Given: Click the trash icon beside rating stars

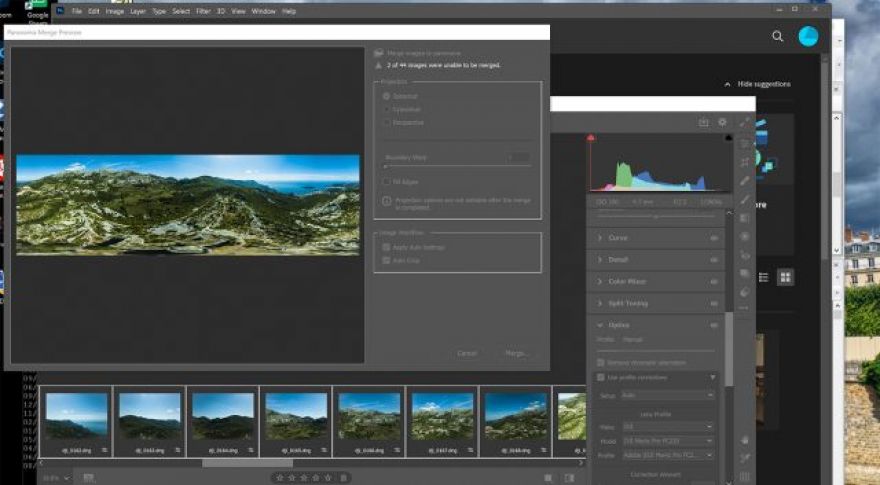Looking at the screenshot, I should (343, 478).
